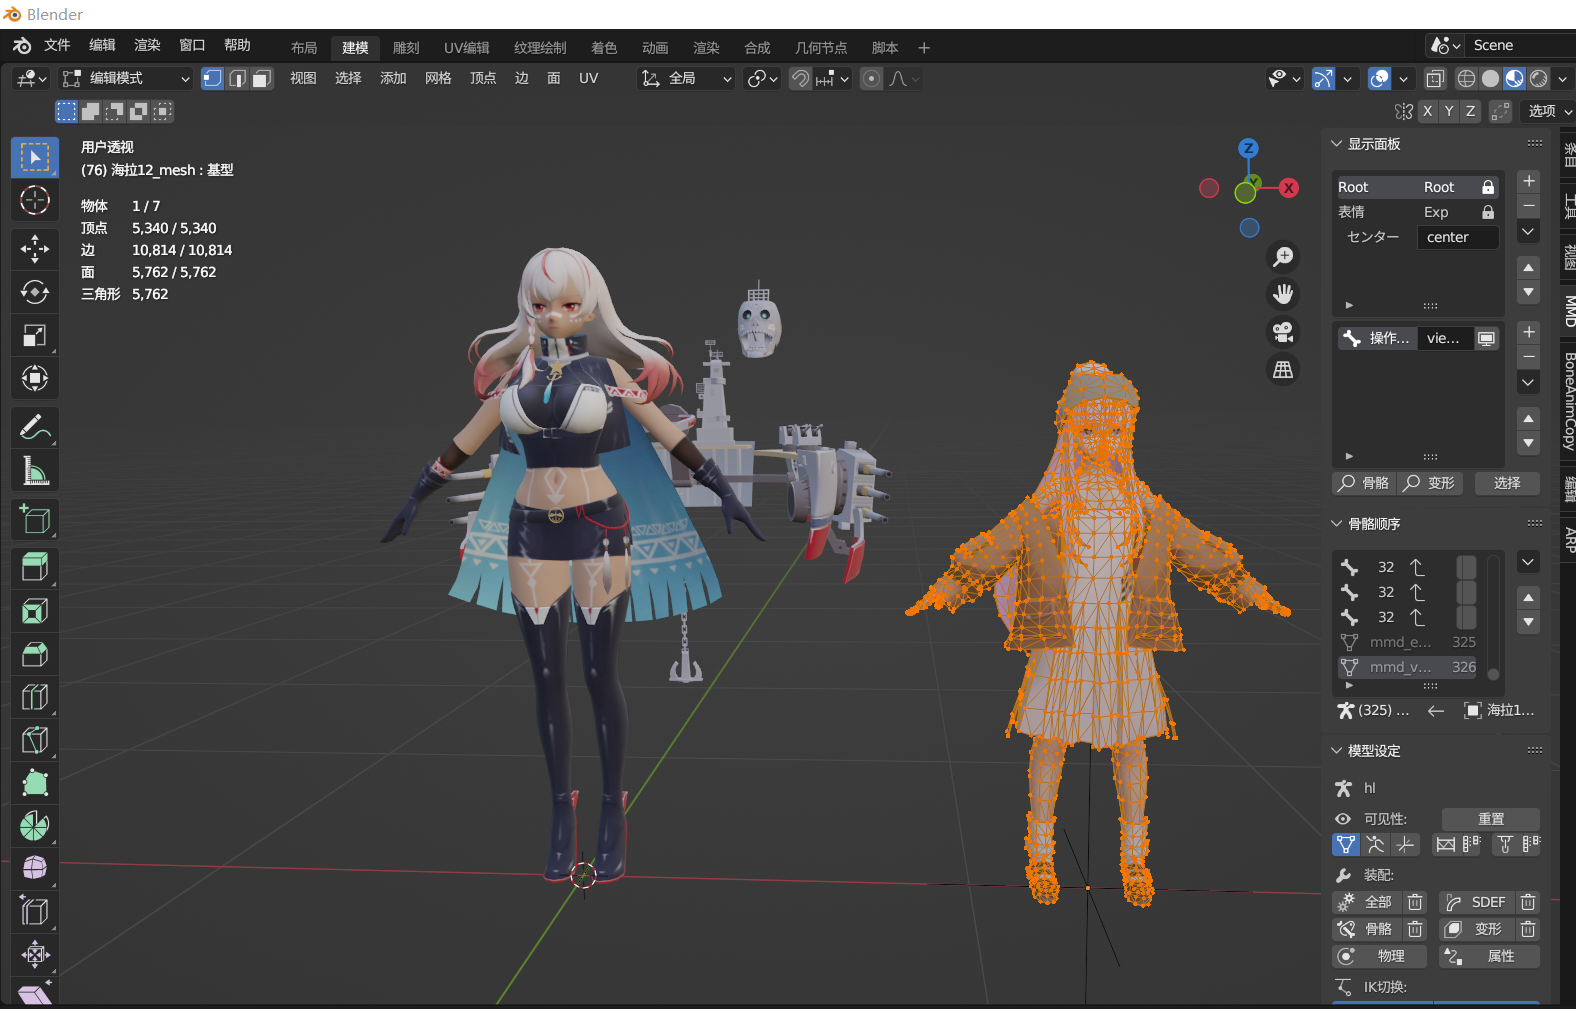1576x1009 pixels.
Task: Collapse the 显示面板 panel
Action: (x=1336, y=144)
